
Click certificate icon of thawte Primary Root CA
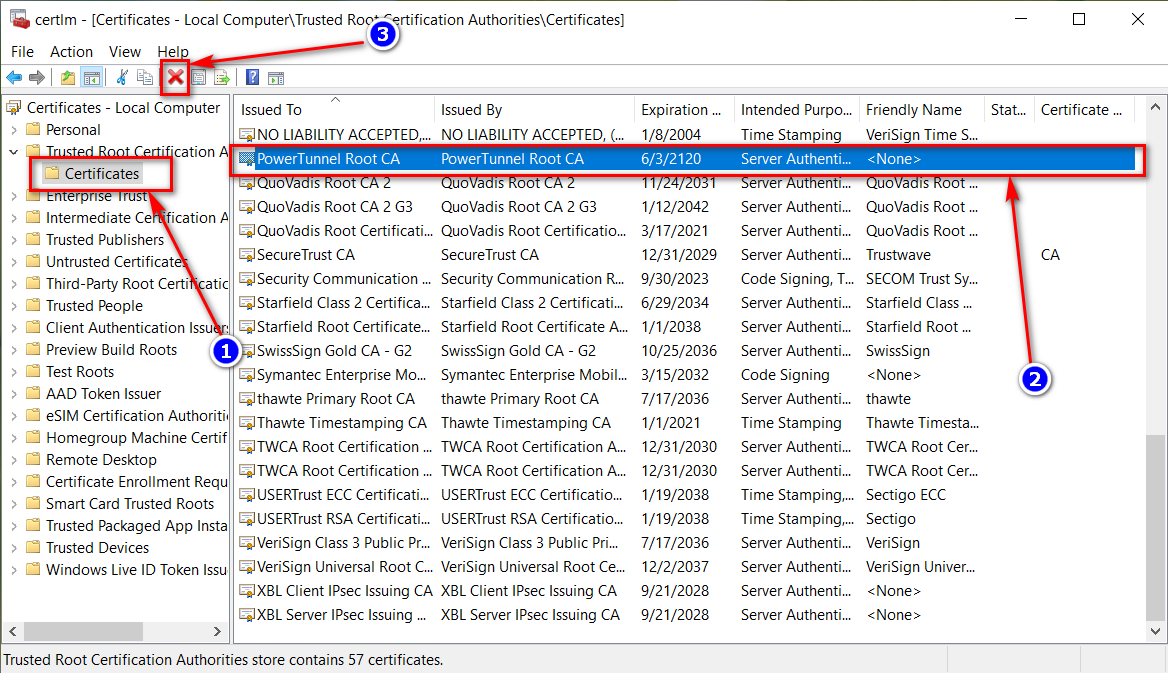(x=247, y=399)
